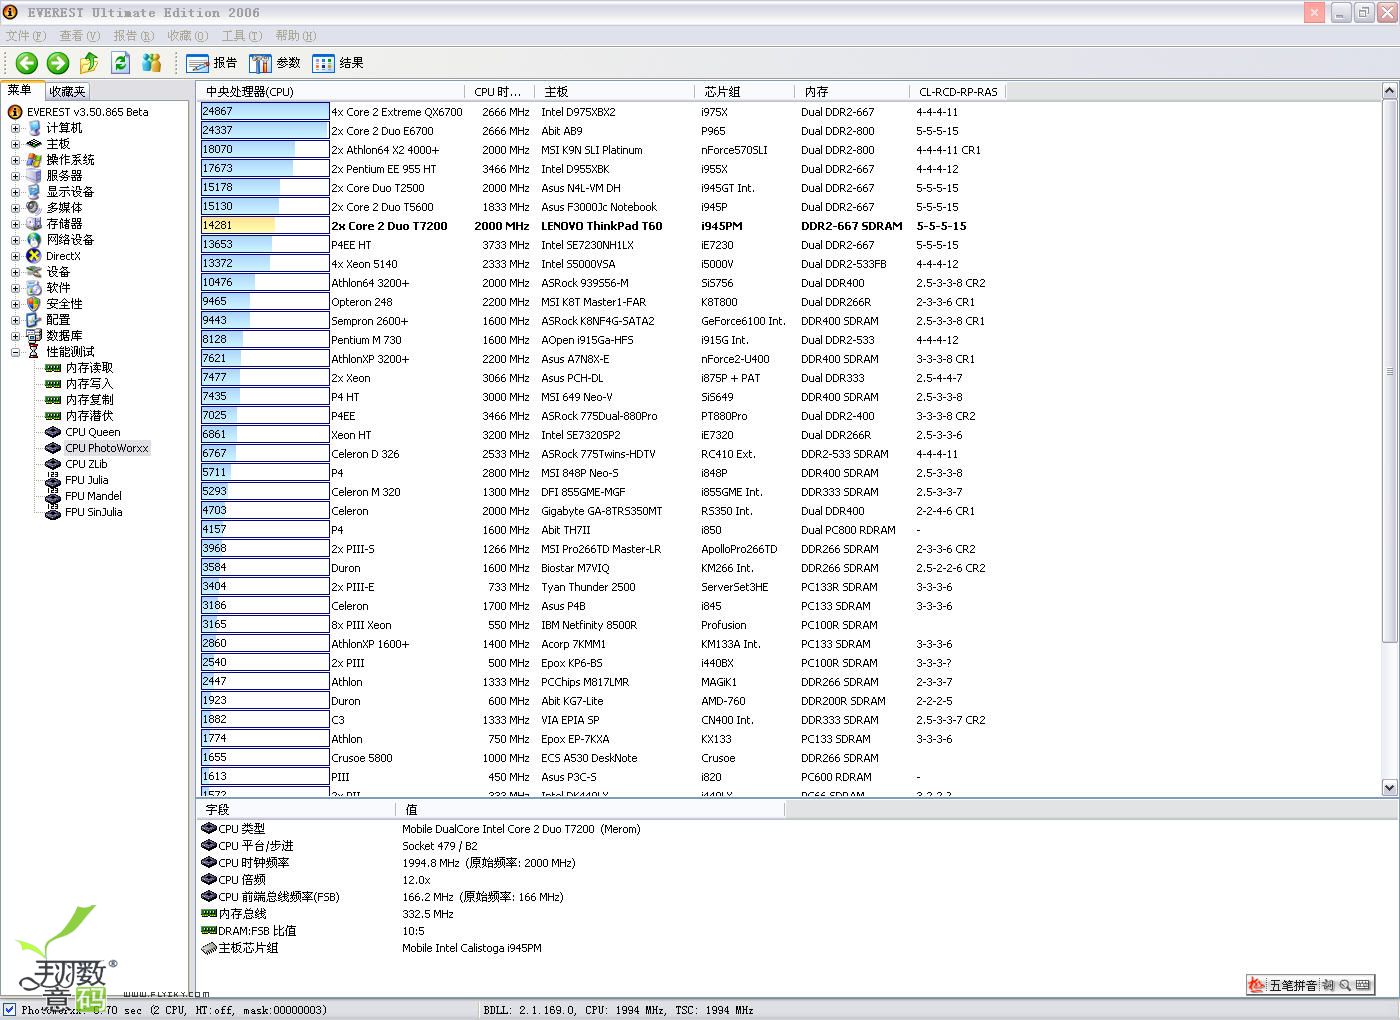Select the 主板 motherboard chip icon
The height and width of the screenshot is (1020, 1400).
tap(34, 144)
